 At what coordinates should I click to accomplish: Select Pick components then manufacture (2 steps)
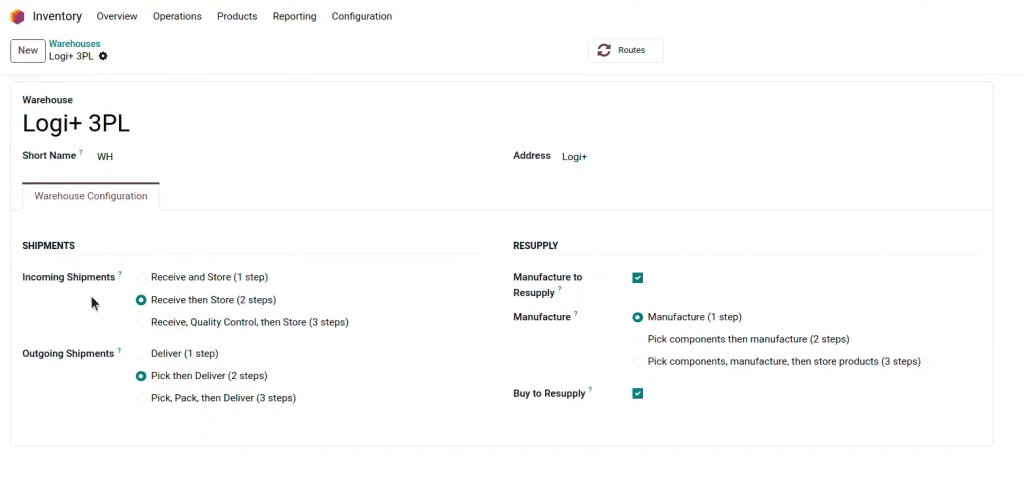pos(637,339)
